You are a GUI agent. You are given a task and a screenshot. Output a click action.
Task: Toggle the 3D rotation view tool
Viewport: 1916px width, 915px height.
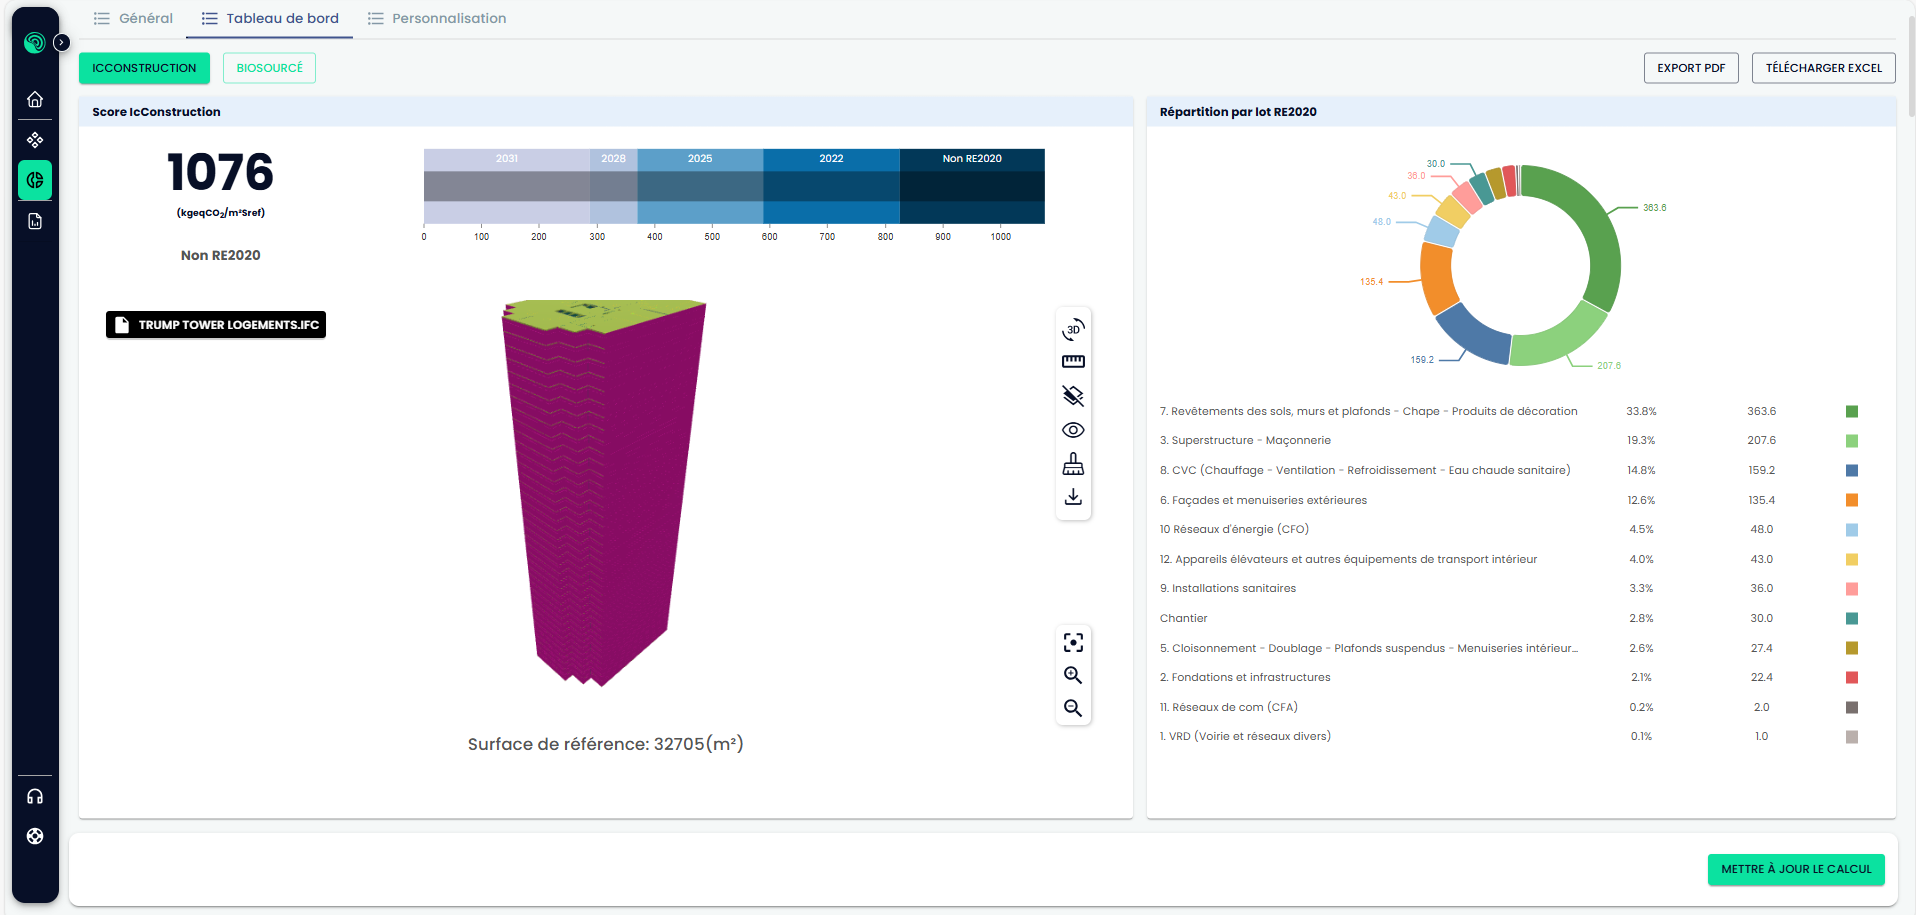tap(1073, 329)
